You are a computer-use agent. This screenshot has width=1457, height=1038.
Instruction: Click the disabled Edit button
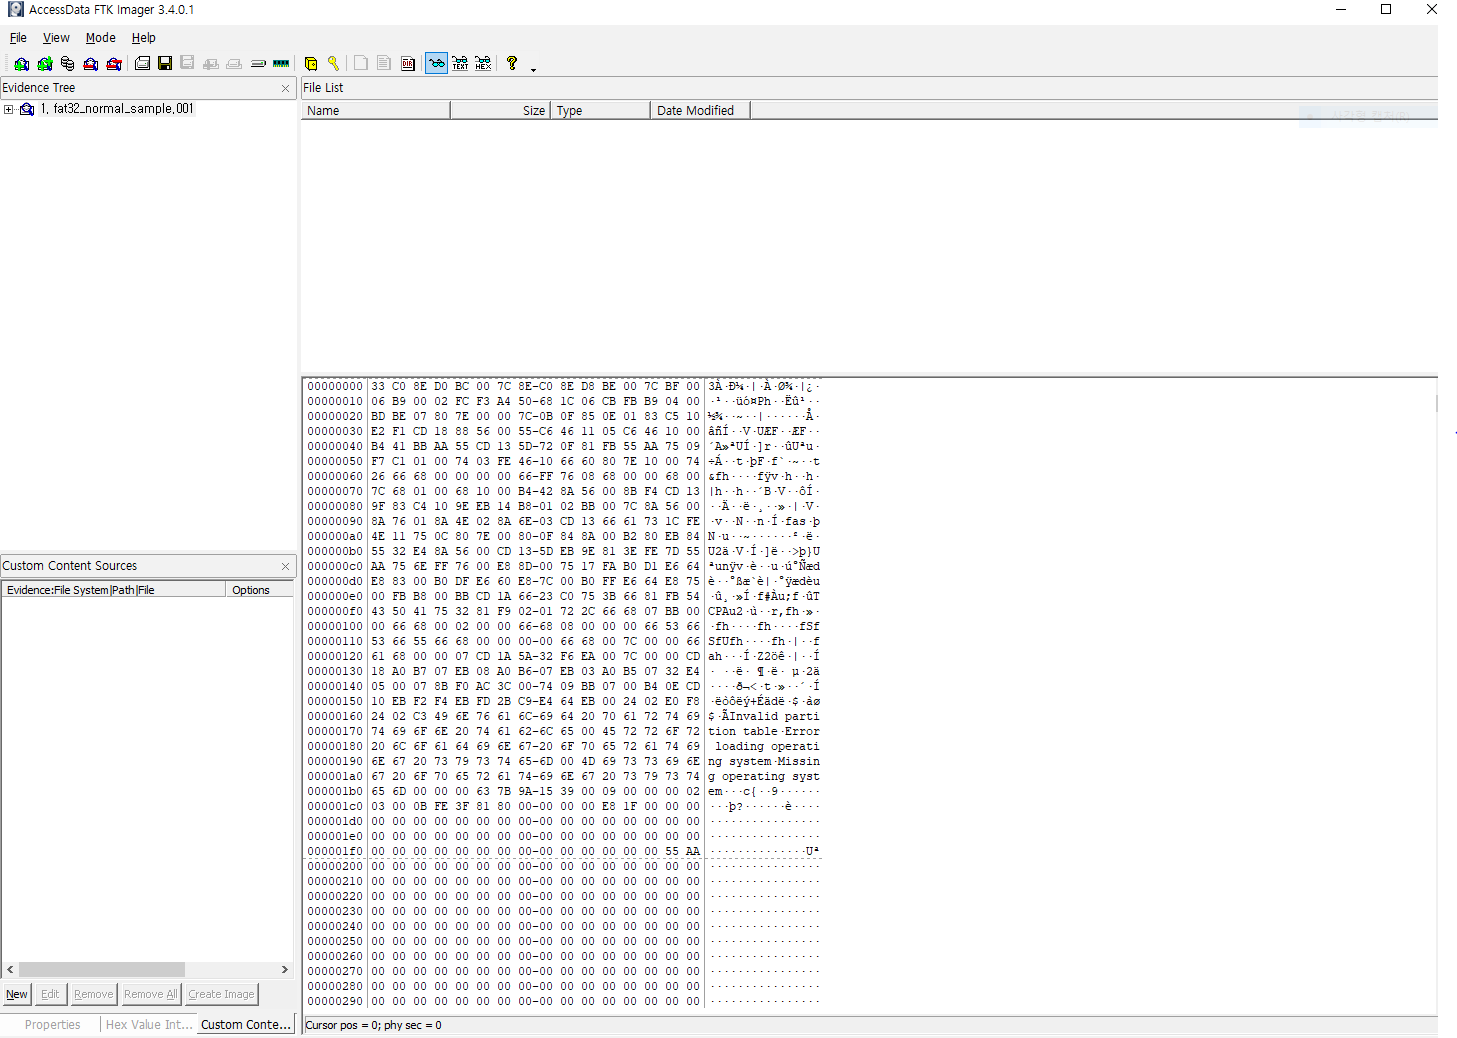pyautogui.click(x=50, y=994)
